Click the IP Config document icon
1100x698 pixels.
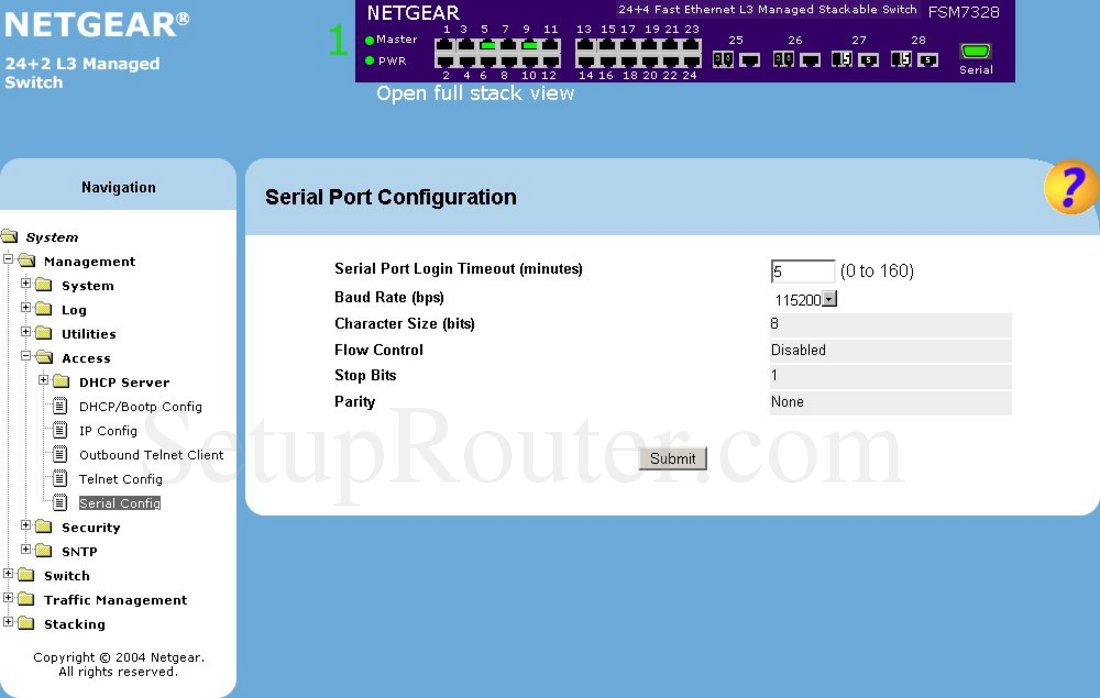(x=60, y=431)
